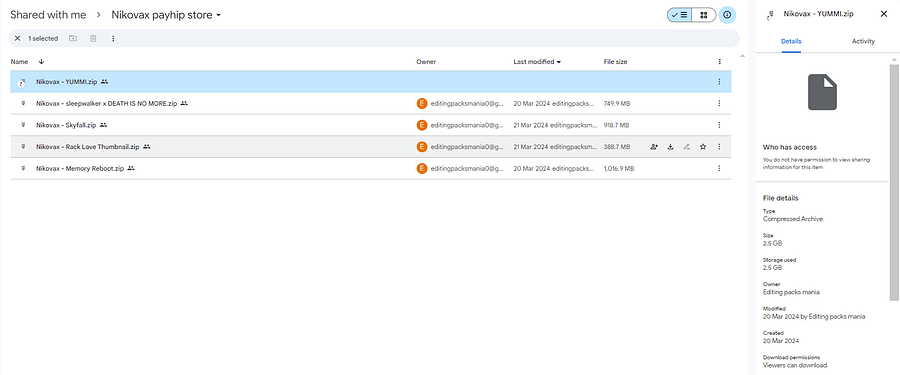Click the 1 selected count label
900x375 pixels.
point(43,38)
